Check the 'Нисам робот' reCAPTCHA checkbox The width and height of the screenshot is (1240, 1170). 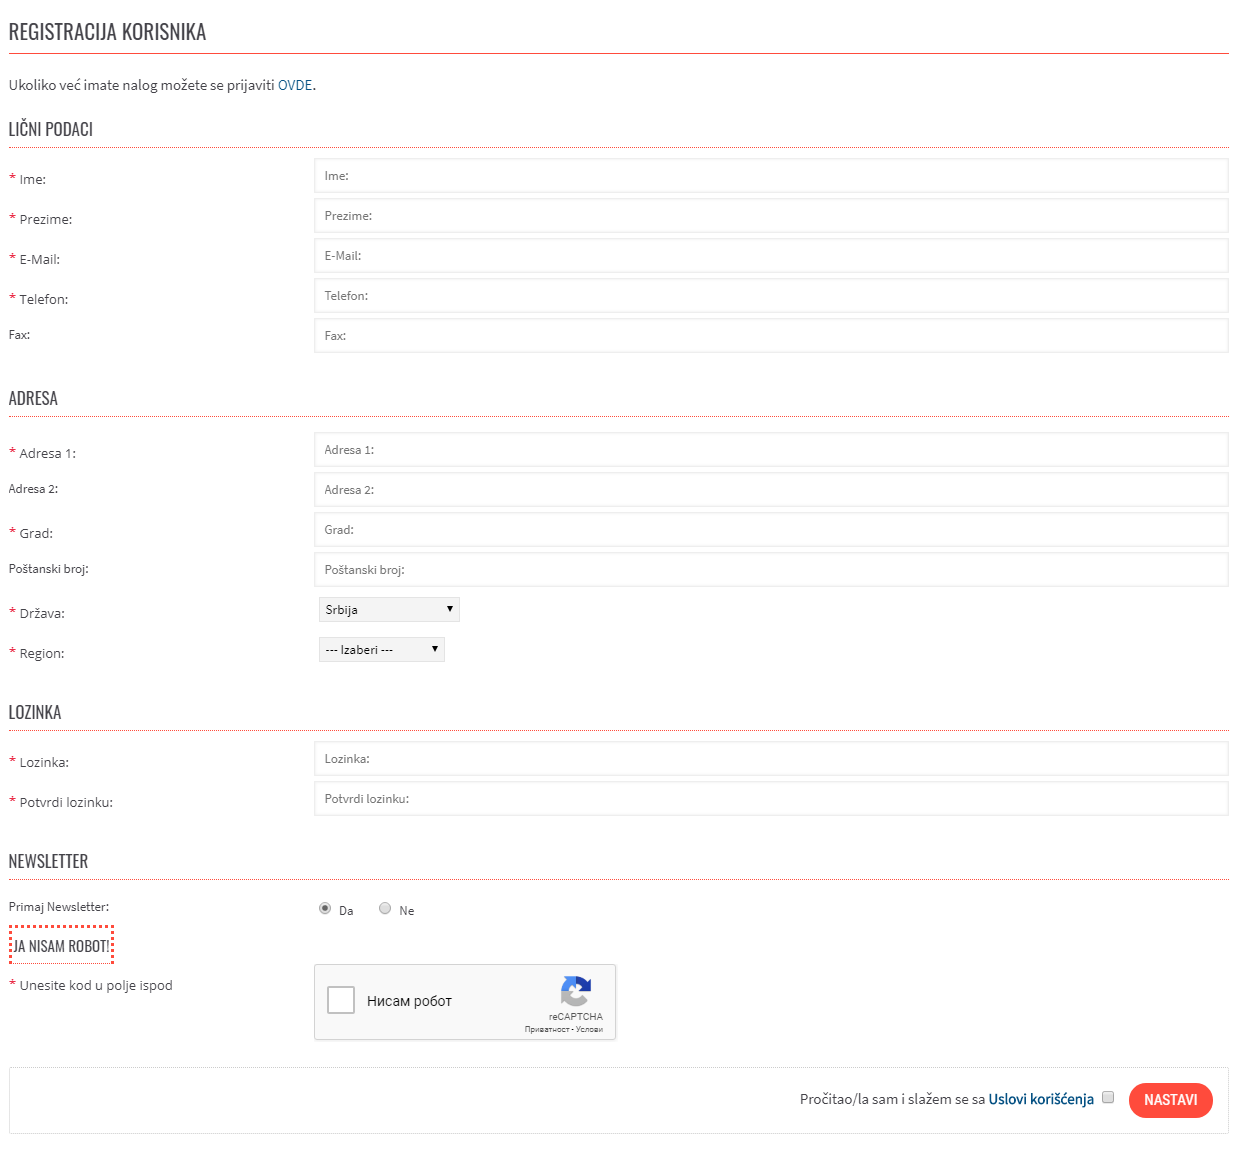click(x=341, y=1000)
